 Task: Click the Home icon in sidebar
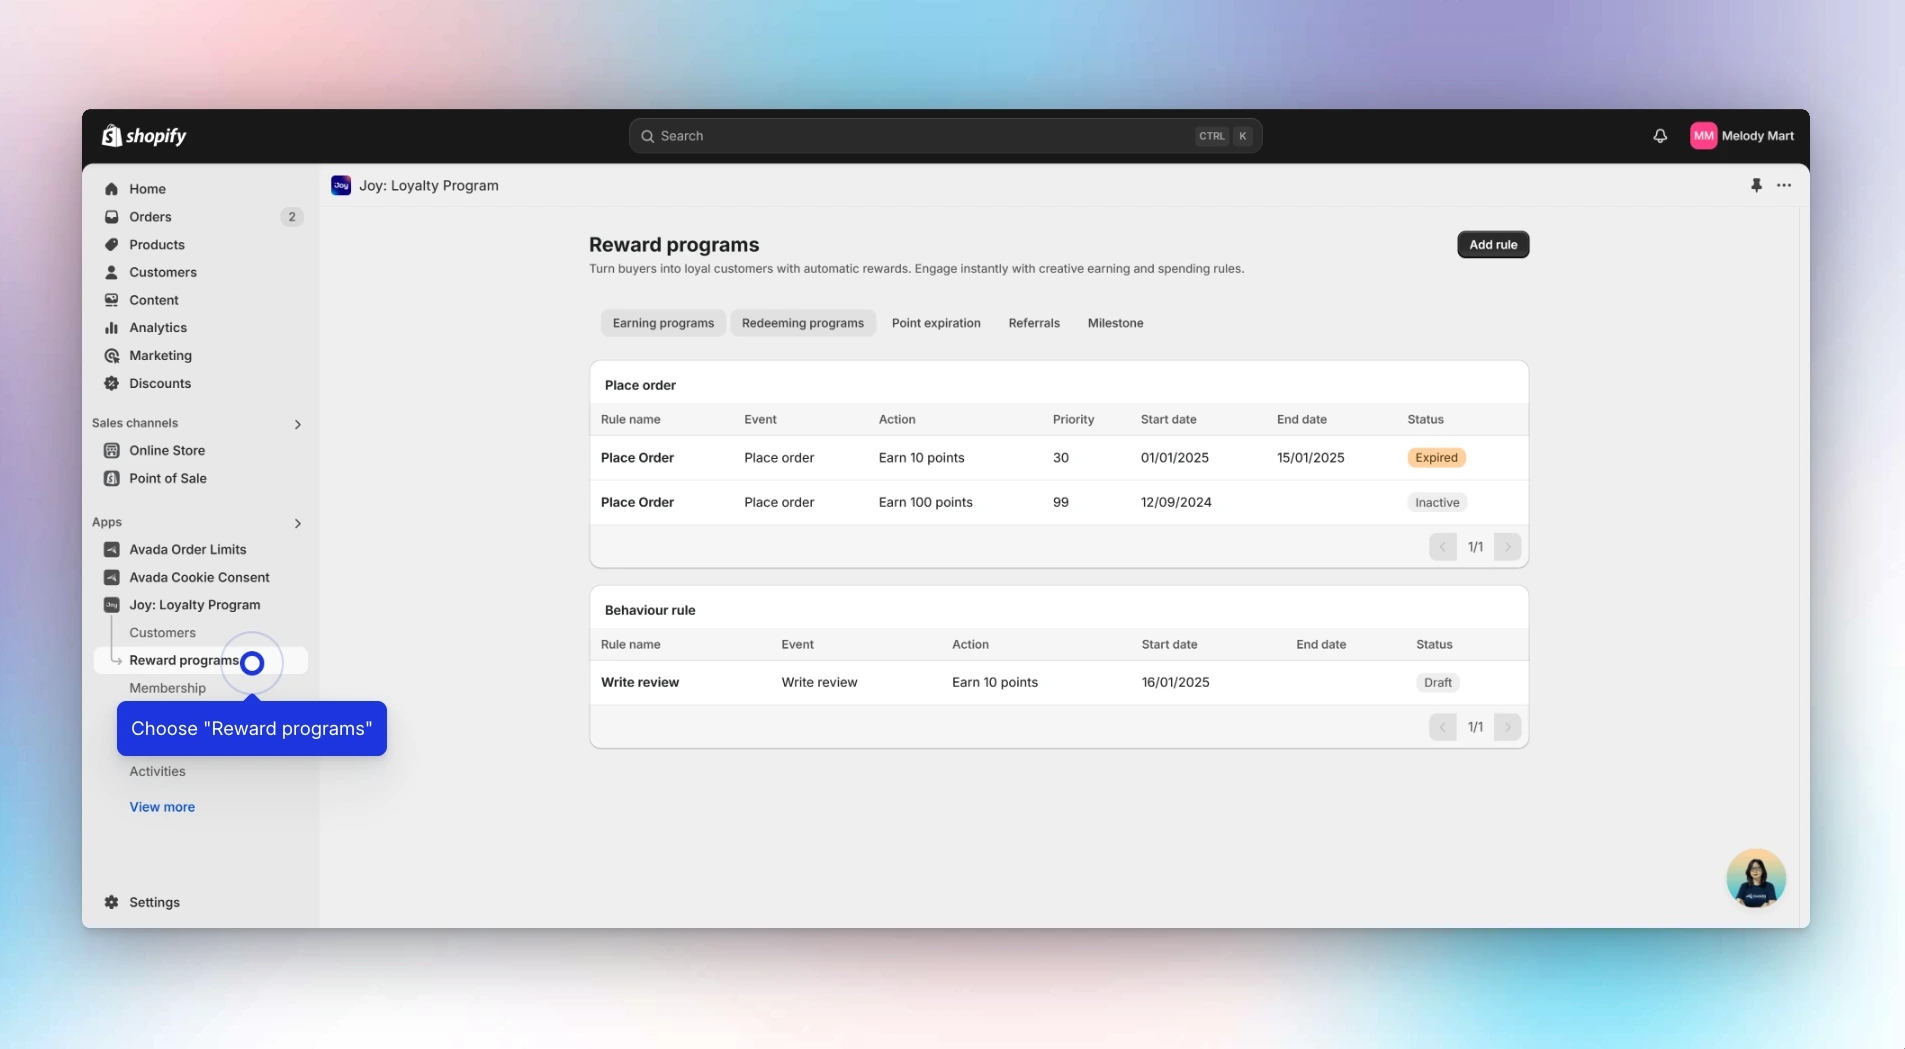[x=112, y=189]
